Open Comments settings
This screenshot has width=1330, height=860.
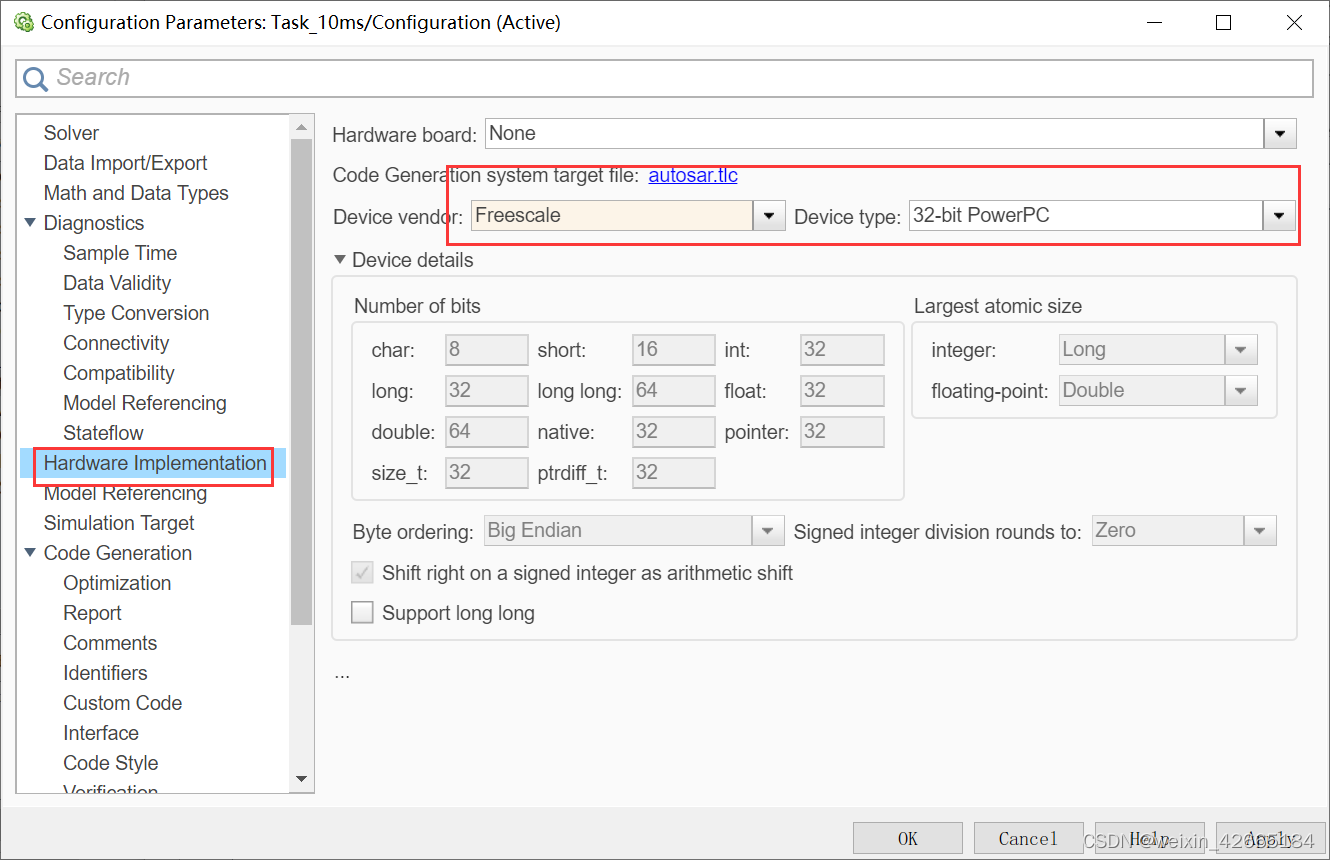coord(110,643)
